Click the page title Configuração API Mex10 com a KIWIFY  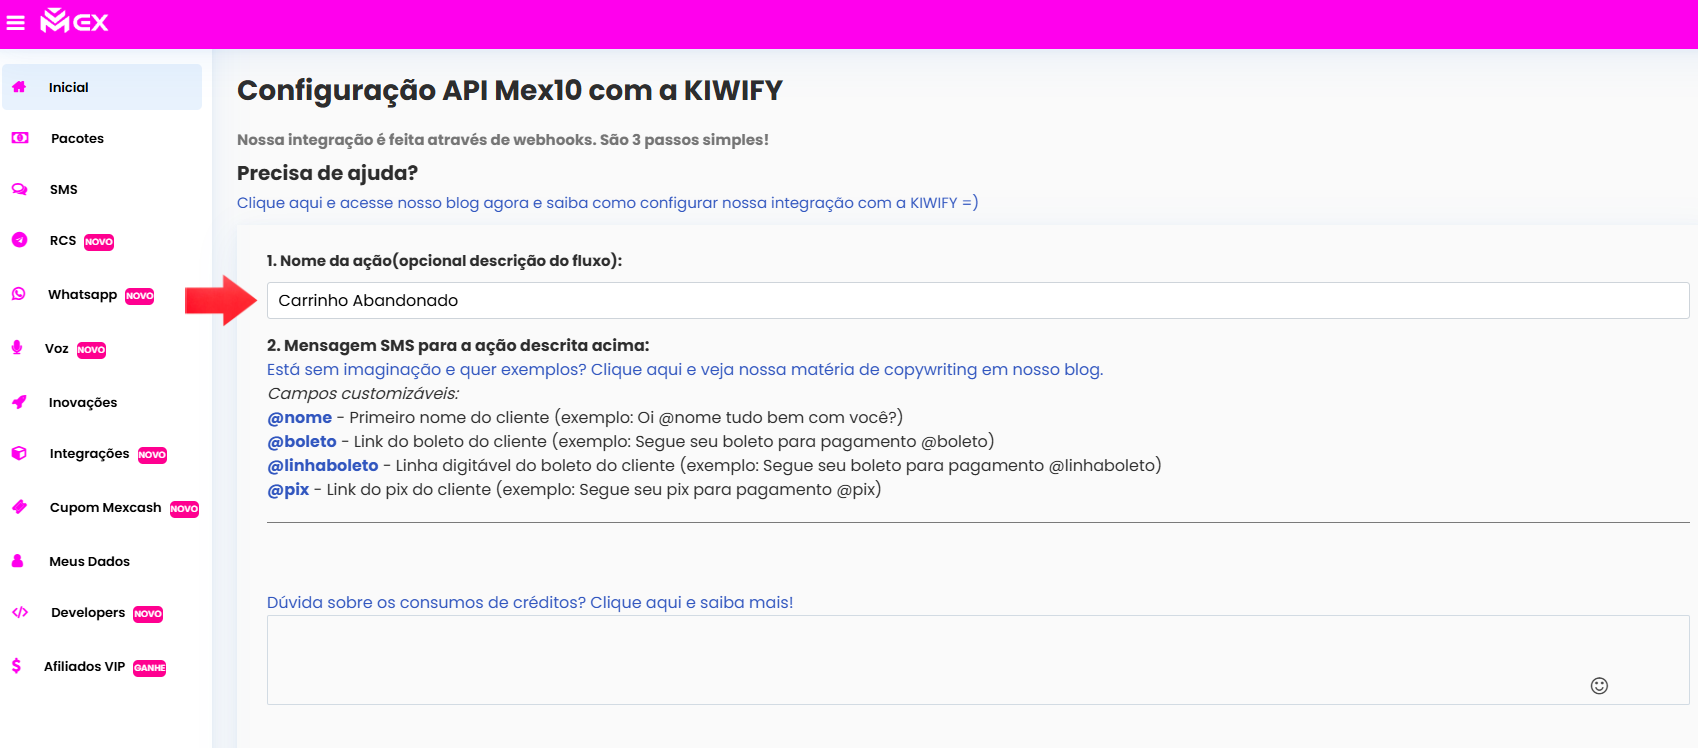[510, 90]
